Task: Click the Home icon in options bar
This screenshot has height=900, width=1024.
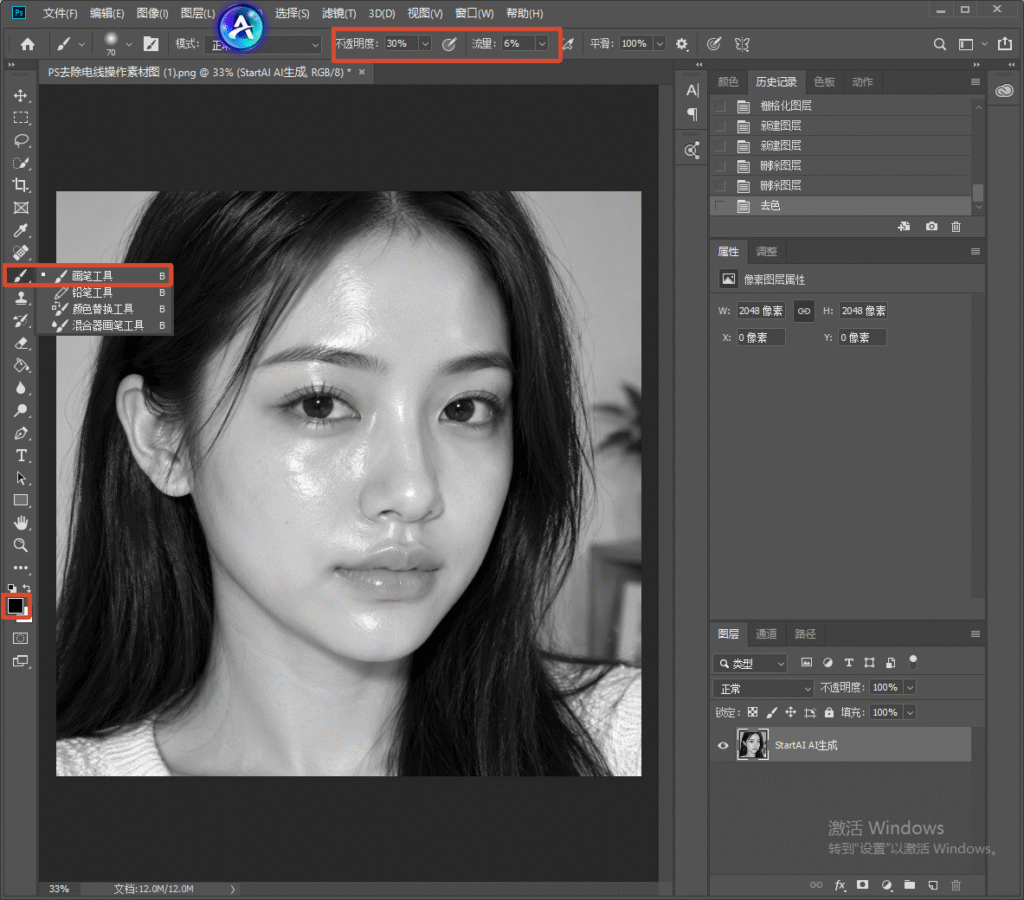Action: click(27, 44)
